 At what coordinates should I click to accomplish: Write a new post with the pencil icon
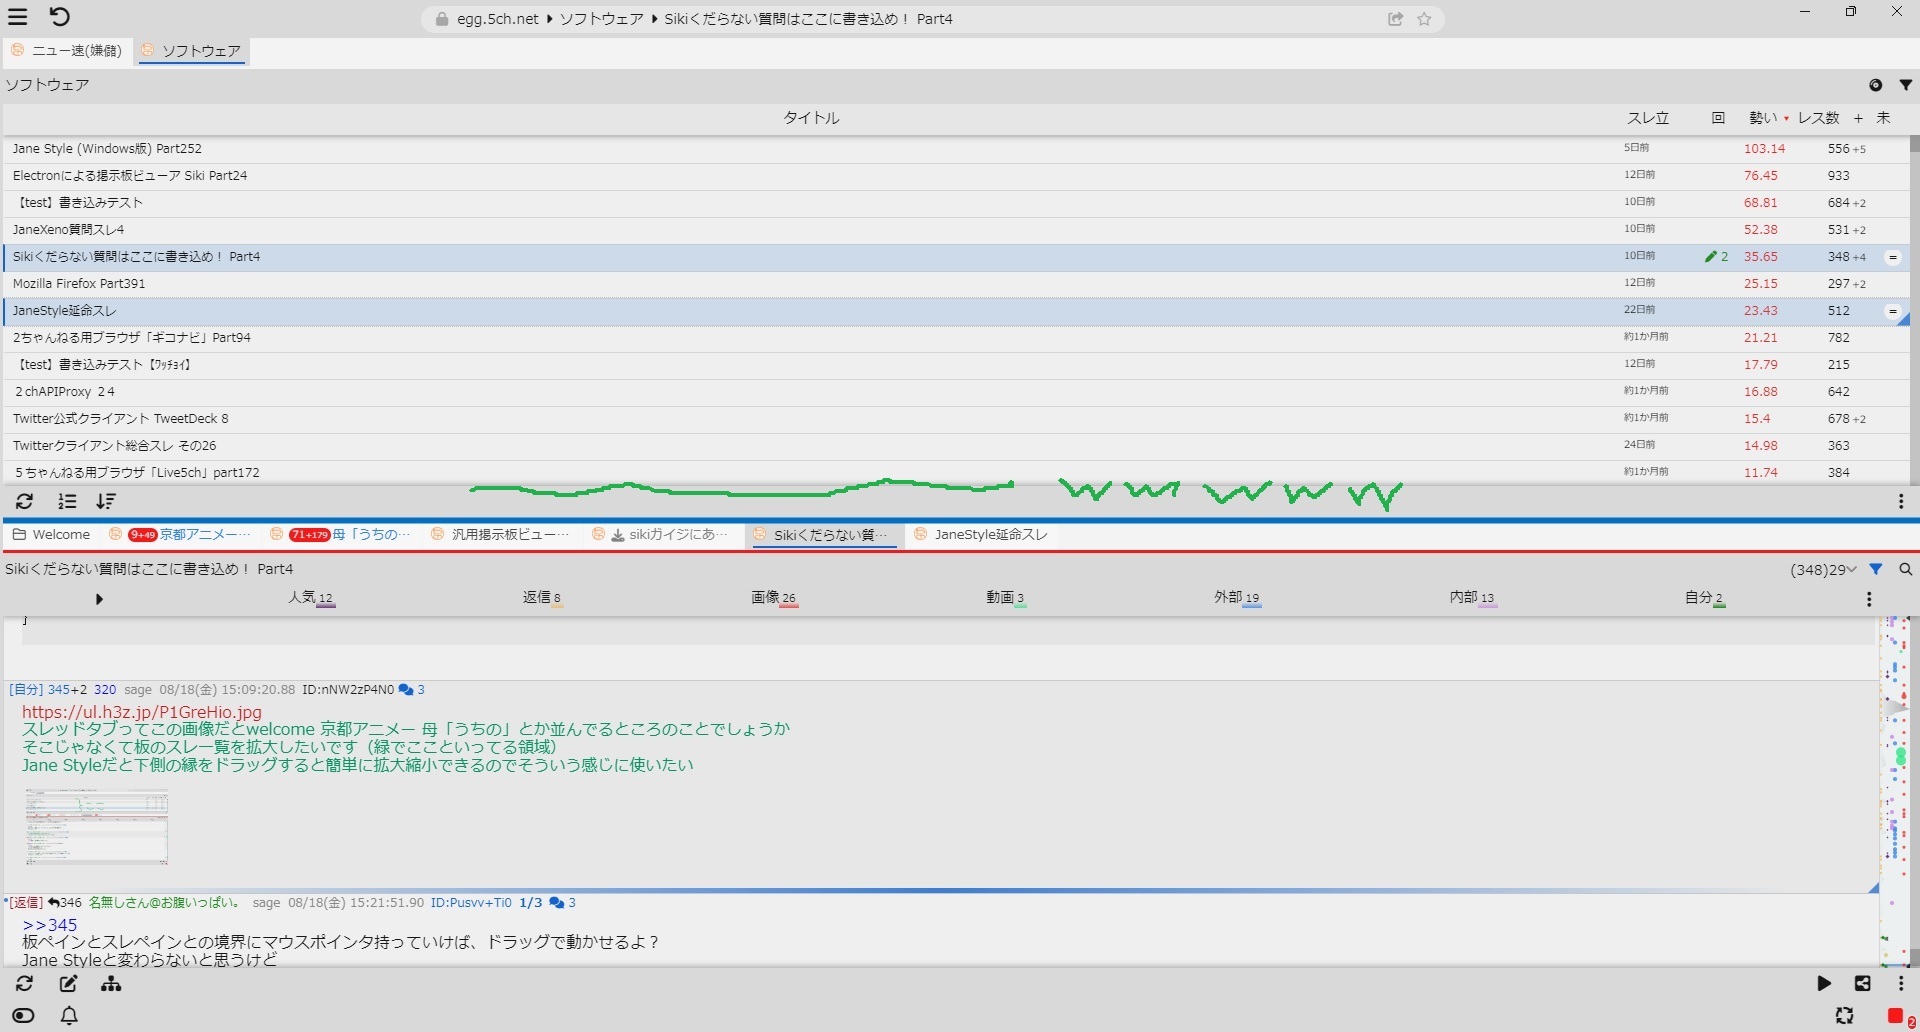[x=68, y=984]
